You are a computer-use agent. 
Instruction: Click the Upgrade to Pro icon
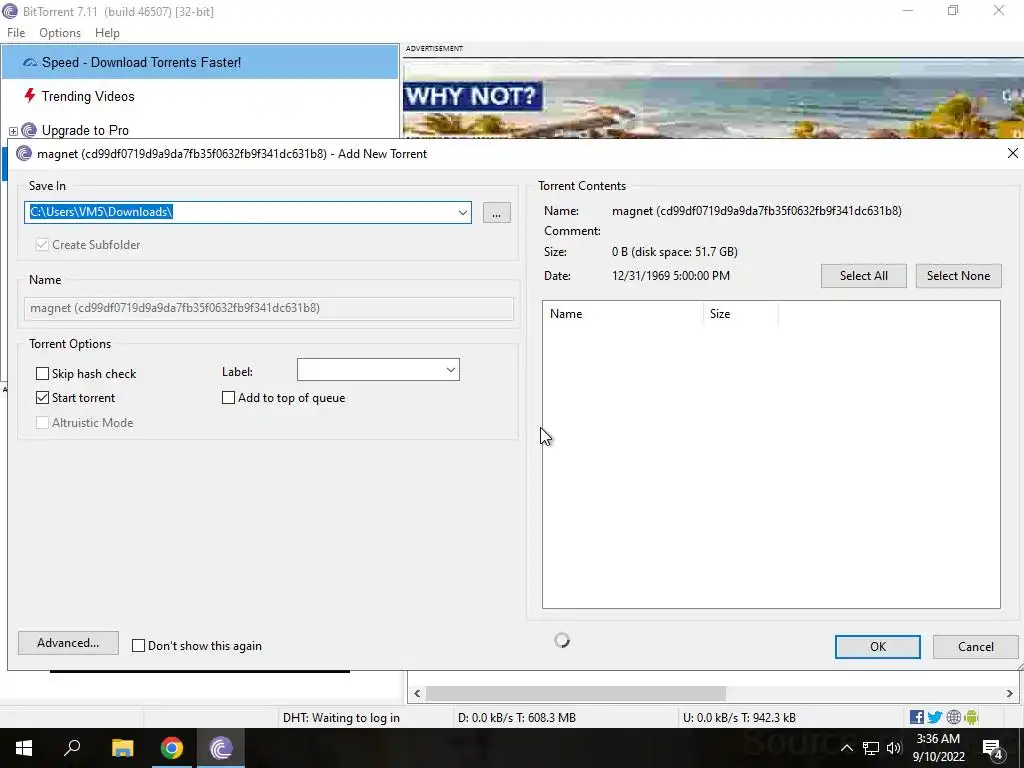tap(29, 130)
